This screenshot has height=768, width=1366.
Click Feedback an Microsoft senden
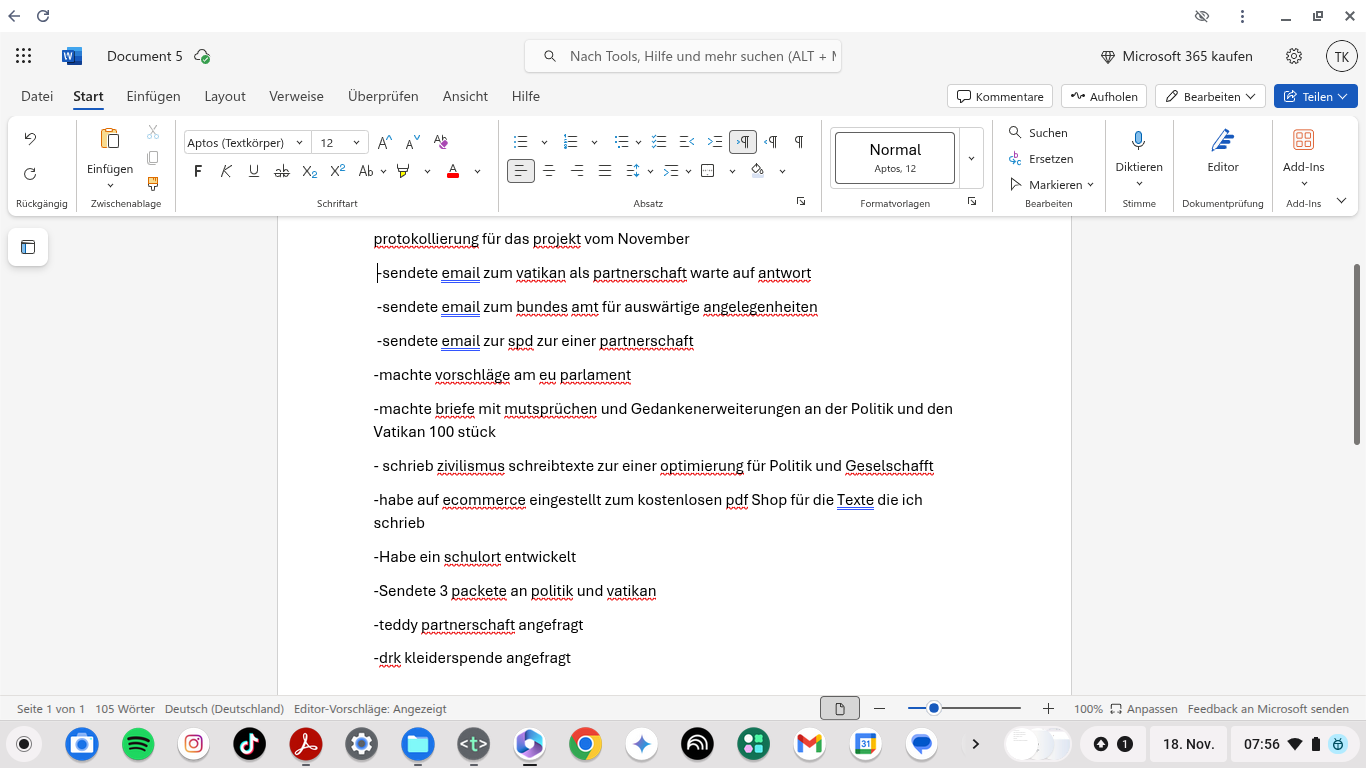[x=1268, y=709]
